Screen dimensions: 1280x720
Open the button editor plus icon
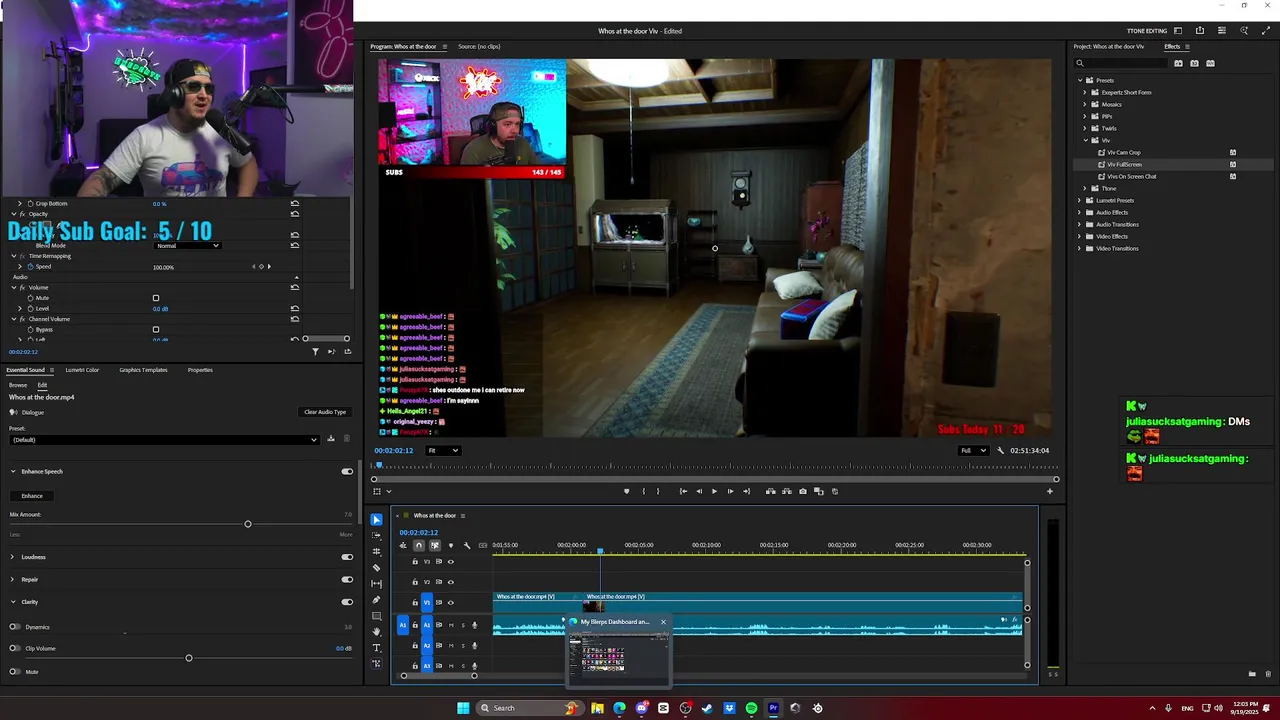tap(1050, 491)
